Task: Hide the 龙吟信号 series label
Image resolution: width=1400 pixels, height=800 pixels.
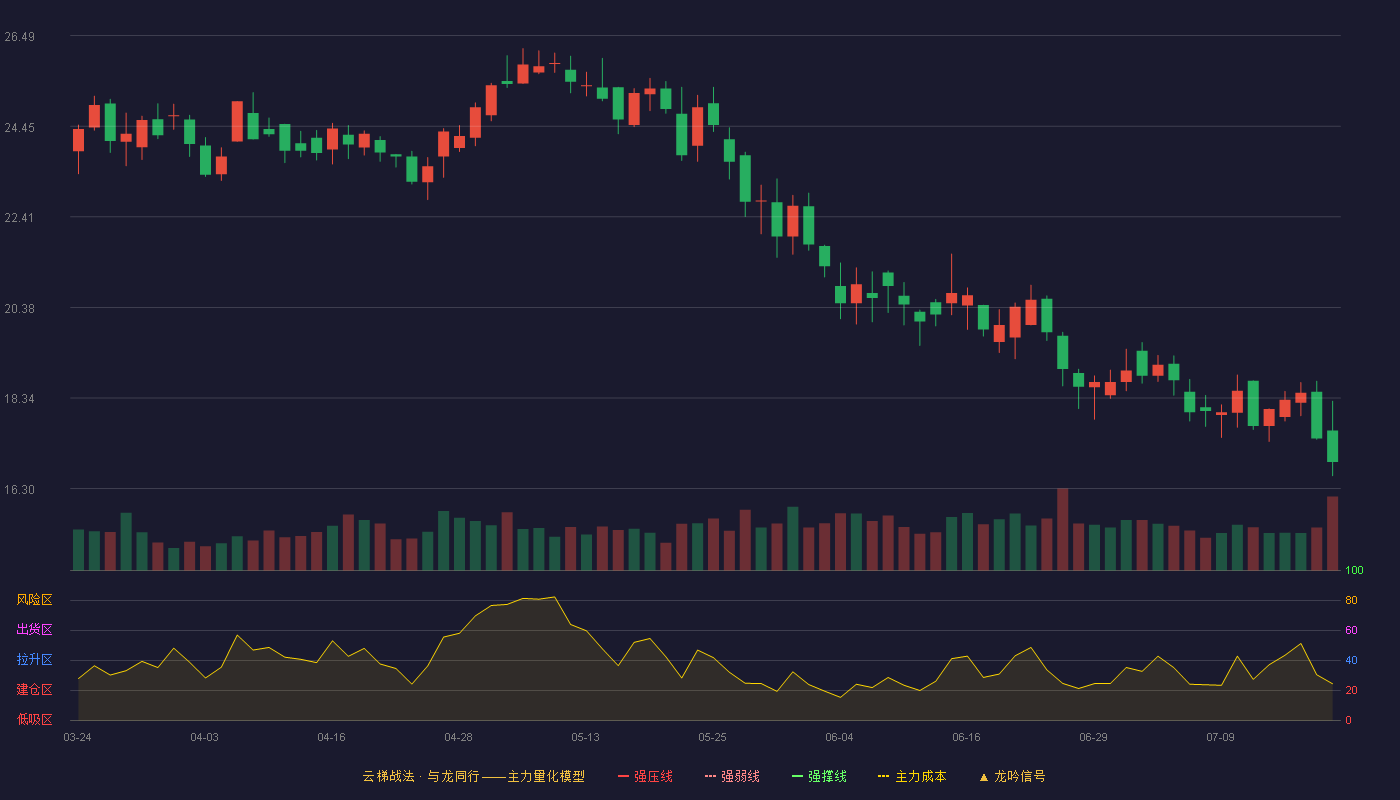Action: 1019,776
